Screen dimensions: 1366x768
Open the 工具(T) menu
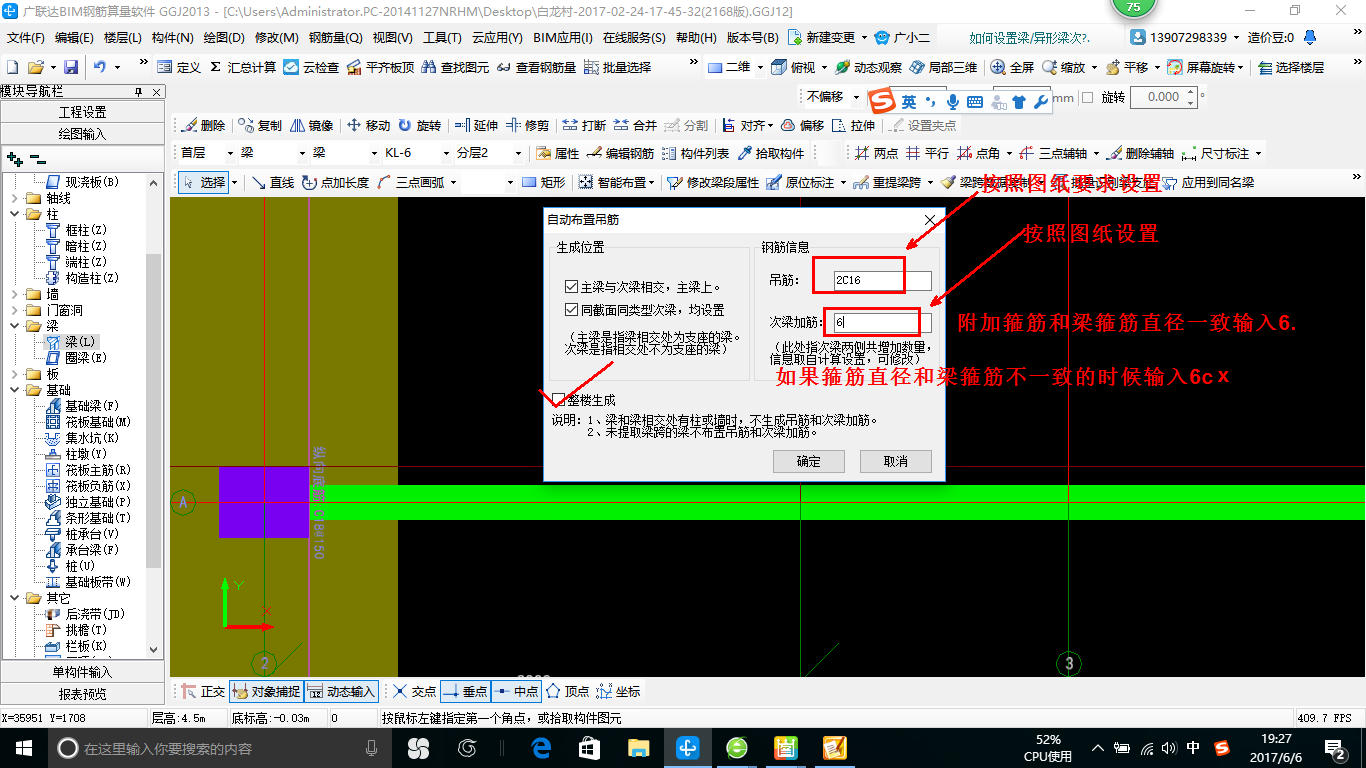(442, 38)
